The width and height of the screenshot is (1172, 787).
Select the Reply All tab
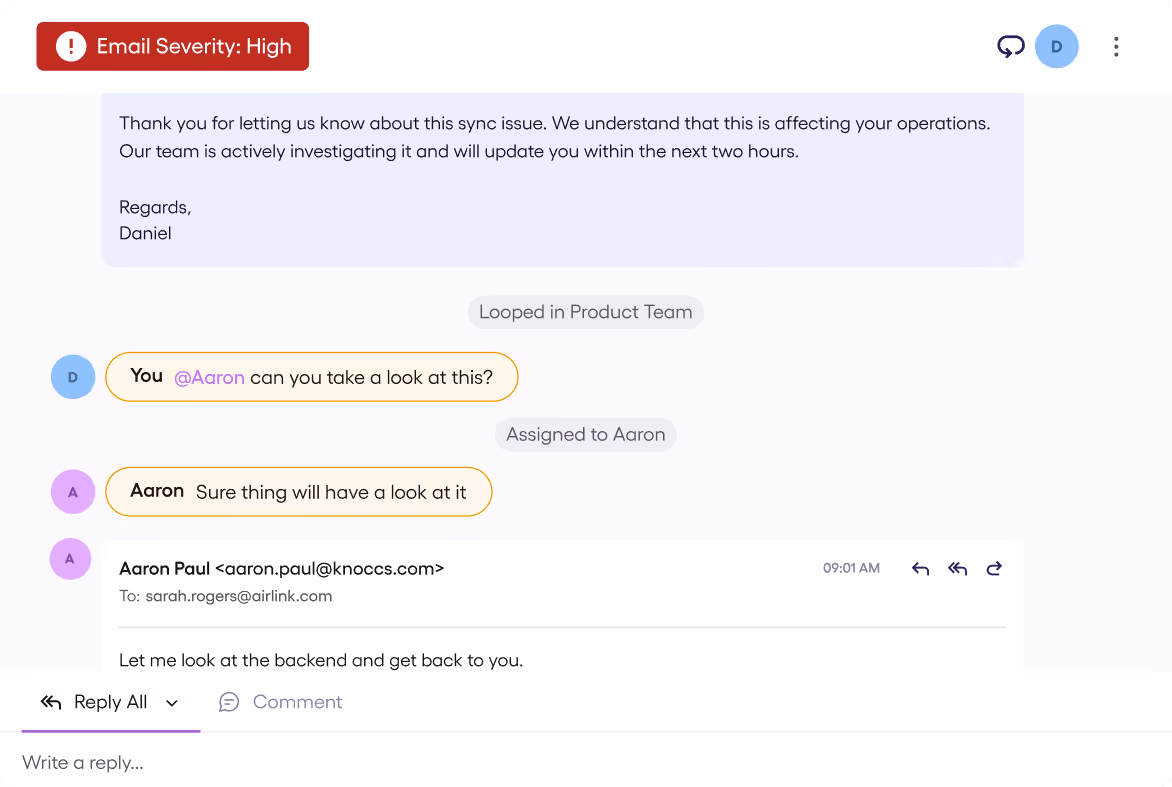94,702
